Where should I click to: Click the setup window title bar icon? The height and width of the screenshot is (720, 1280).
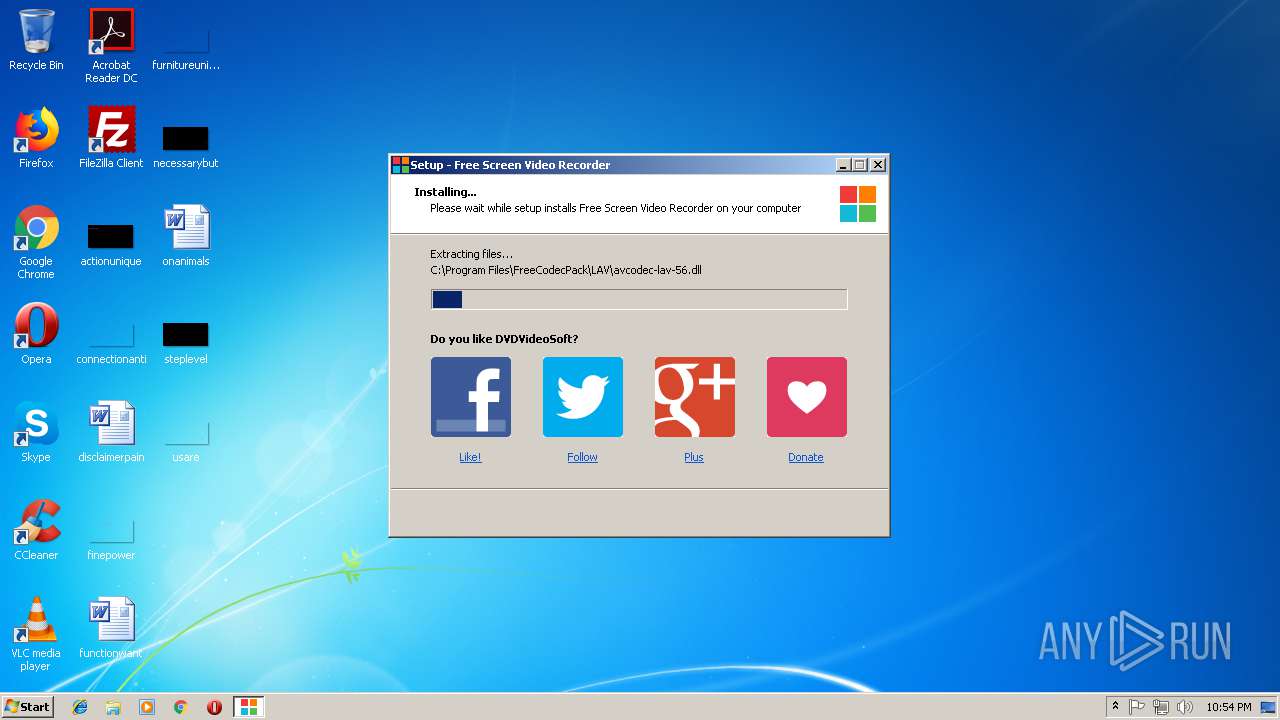(400, 165)
